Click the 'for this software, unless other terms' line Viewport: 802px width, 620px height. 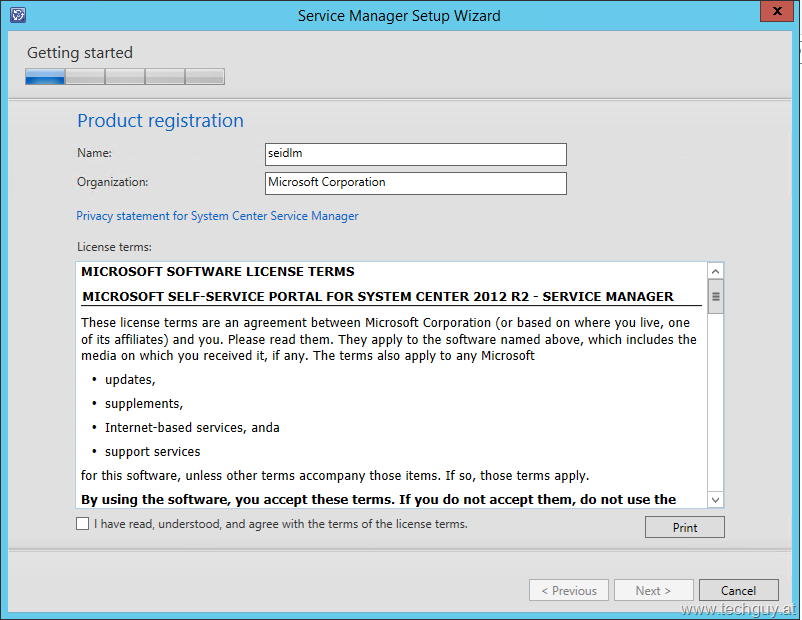point(335,476)
